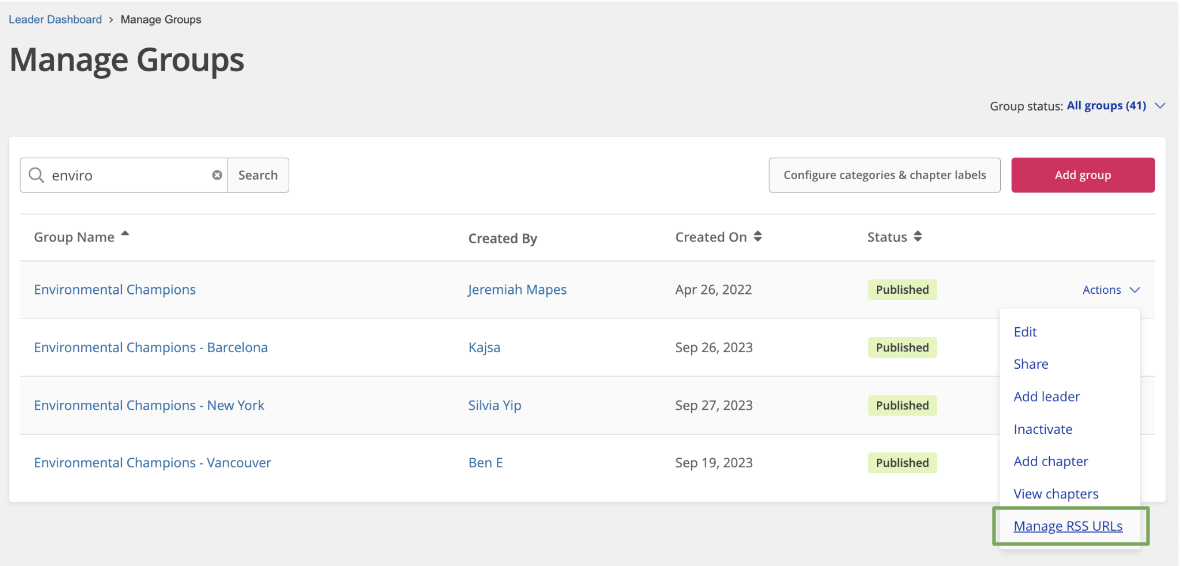Choose Inactivate from the Actions menu
This screenshot has height=566, width=1182.
pyautogui.click(x=1043, y=429)
